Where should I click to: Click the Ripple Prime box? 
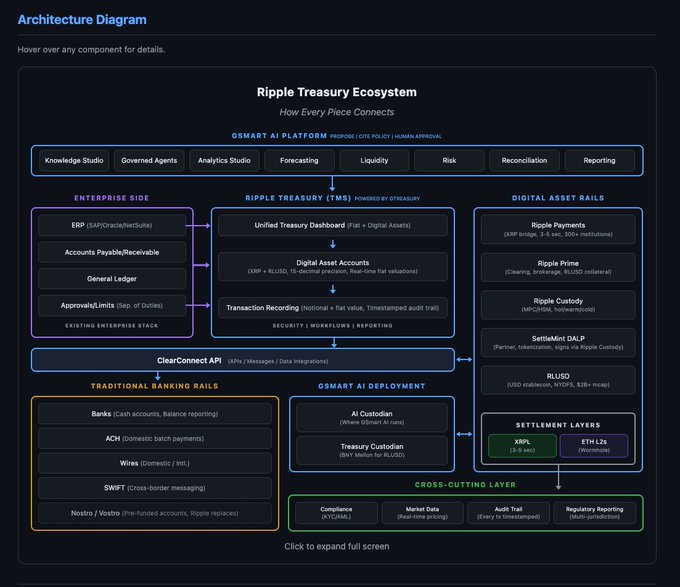(558, 267)
